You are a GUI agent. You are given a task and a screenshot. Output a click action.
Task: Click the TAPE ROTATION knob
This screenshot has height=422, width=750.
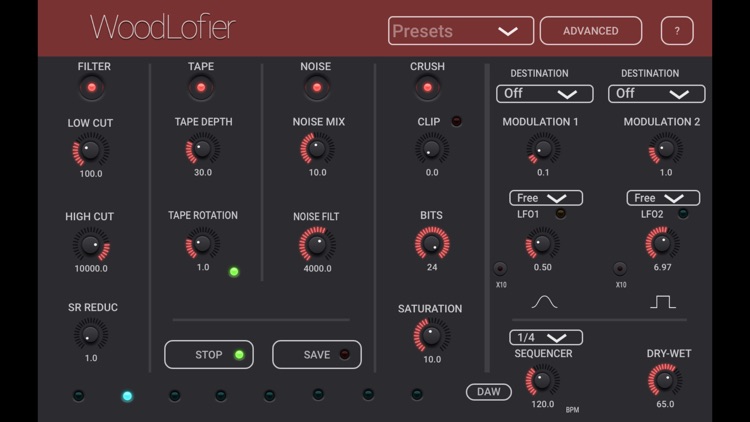coord(203,244)
